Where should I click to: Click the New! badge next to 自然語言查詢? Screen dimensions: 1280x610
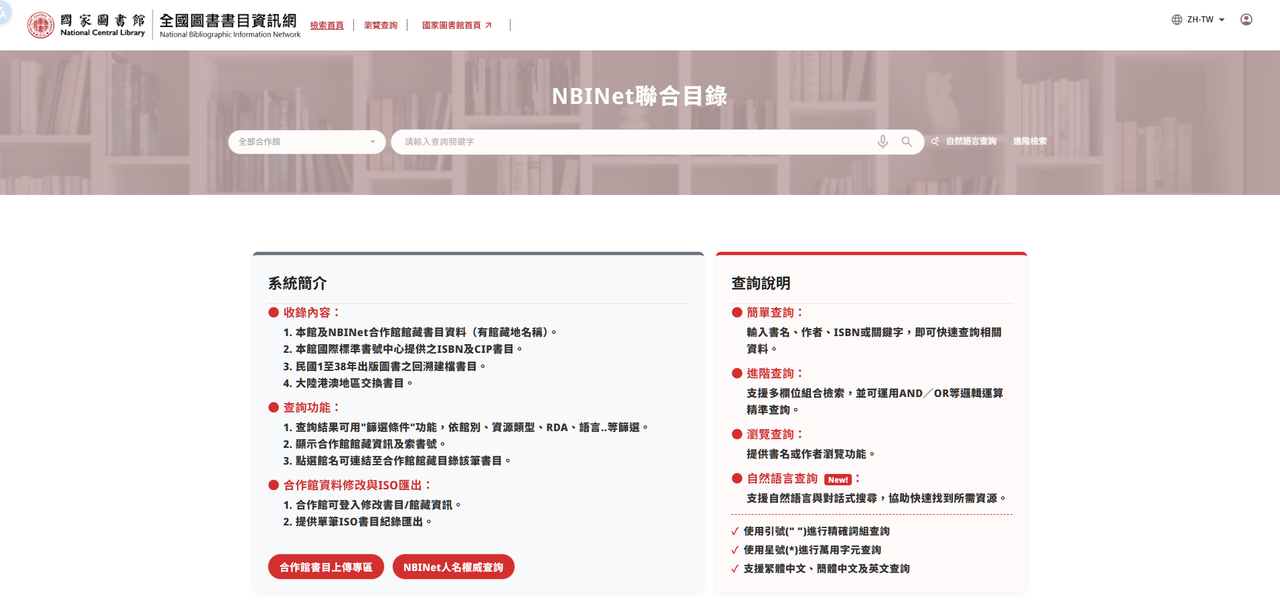(x=838, y=480)
